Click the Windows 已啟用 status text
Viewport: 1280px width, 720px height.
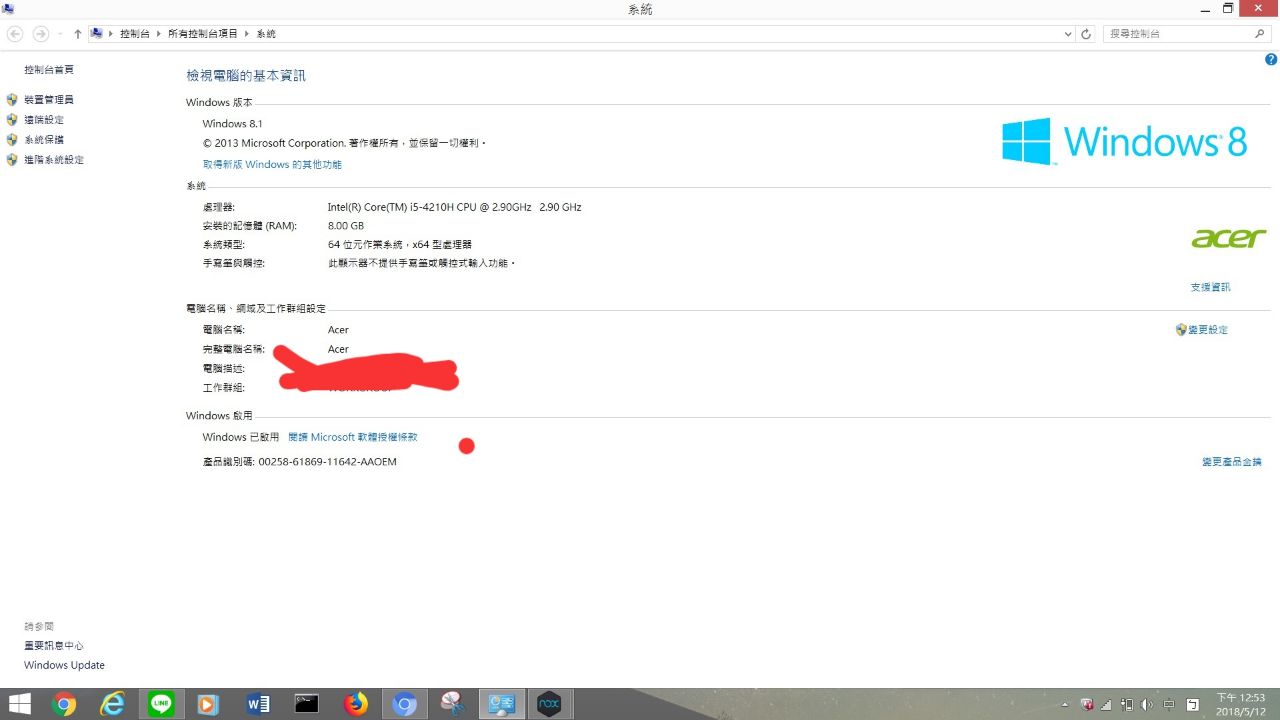(x=241, y=437)
